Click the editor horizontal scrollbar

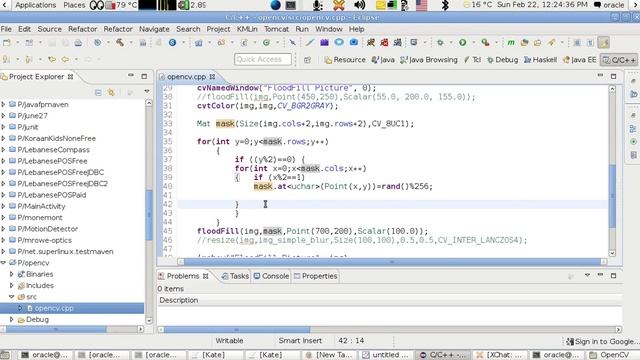(x=391, y=262)
